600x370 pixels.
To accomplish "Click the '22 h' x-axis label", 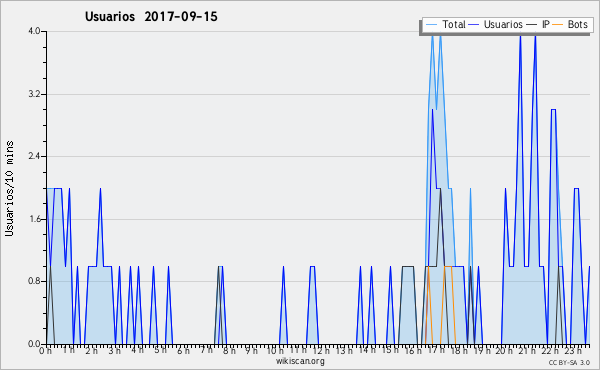I will [x=550, y=351].
